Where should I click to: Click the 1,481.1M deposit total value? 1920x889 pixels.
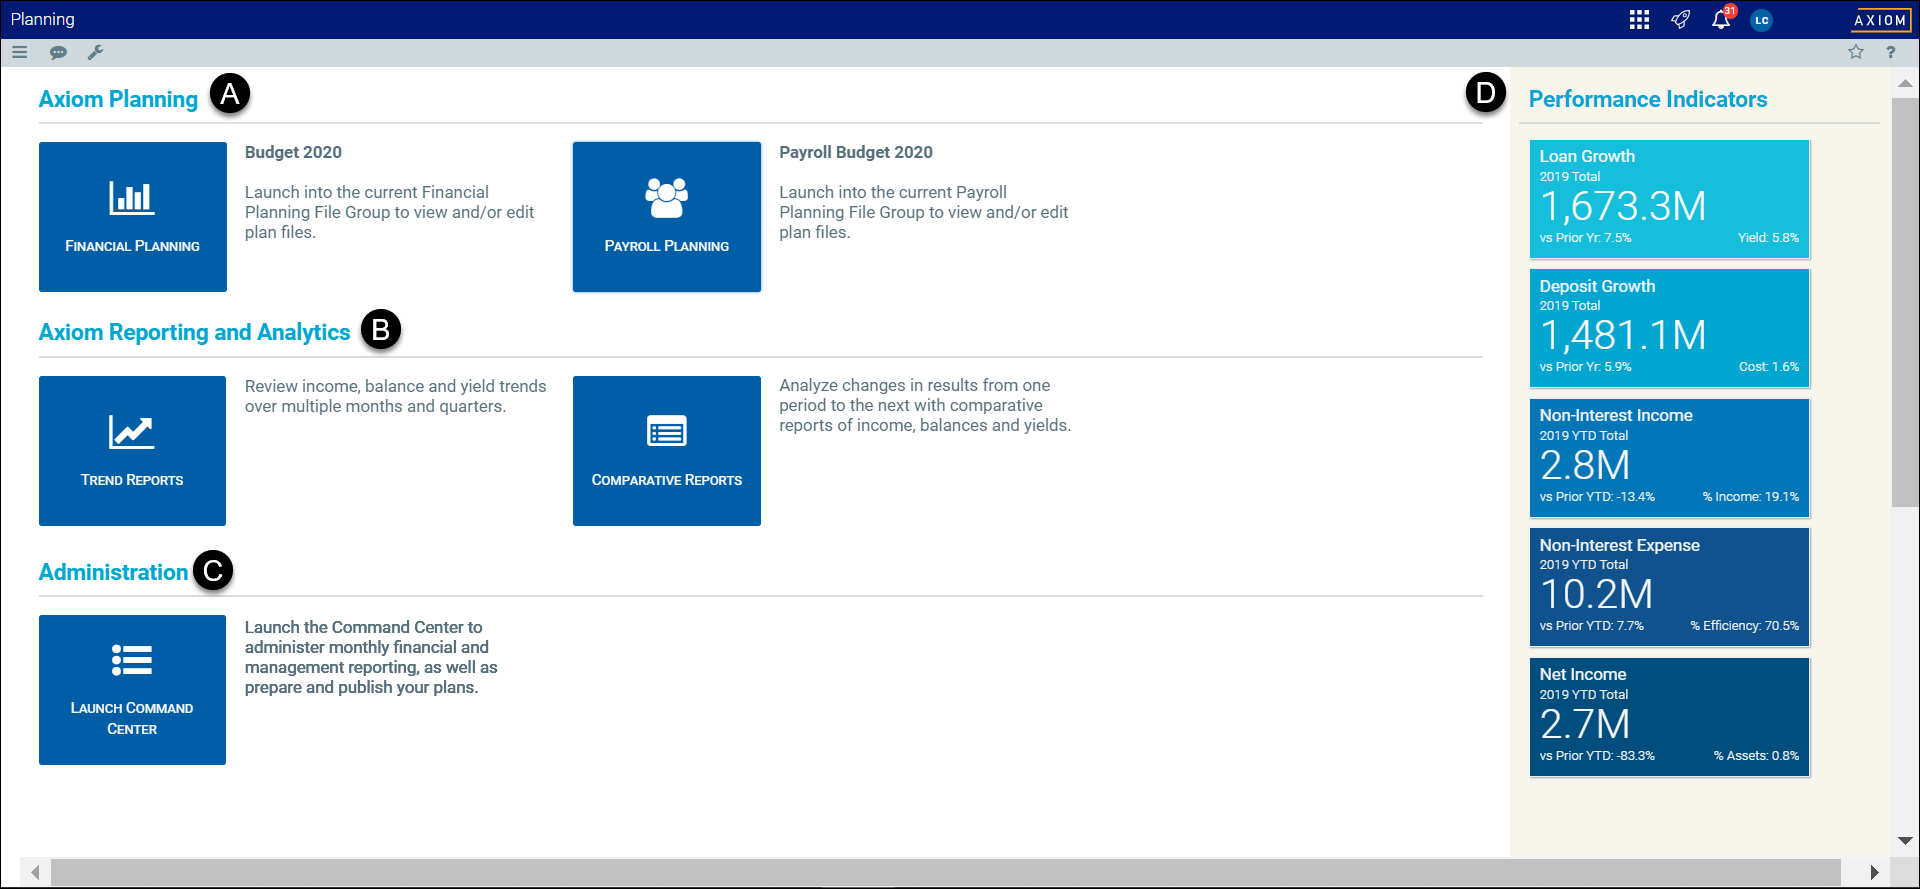[1623, 336]
